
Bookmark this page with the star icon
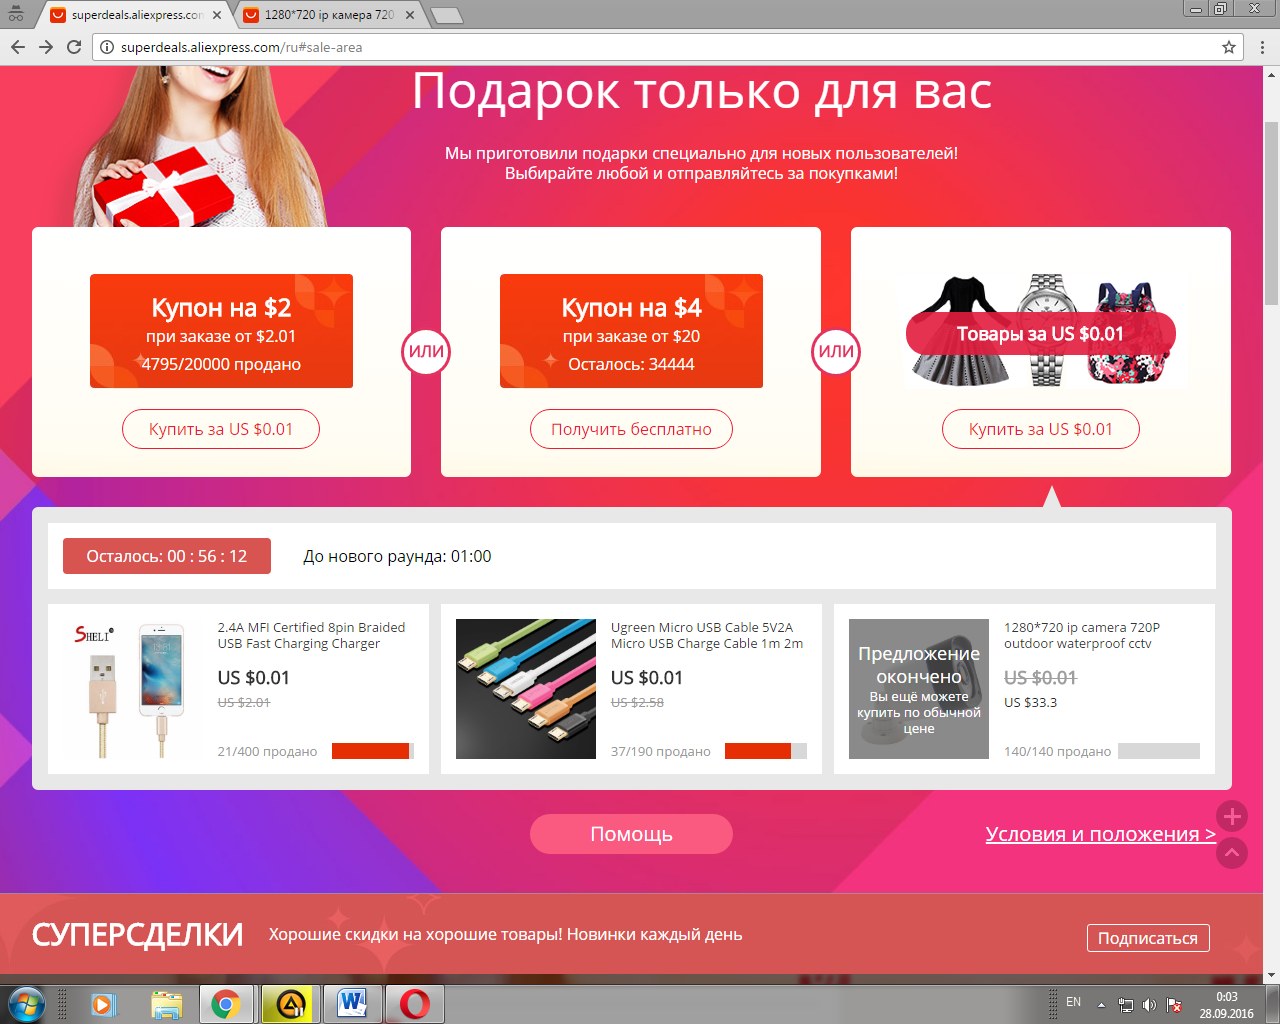[1229, 47]
